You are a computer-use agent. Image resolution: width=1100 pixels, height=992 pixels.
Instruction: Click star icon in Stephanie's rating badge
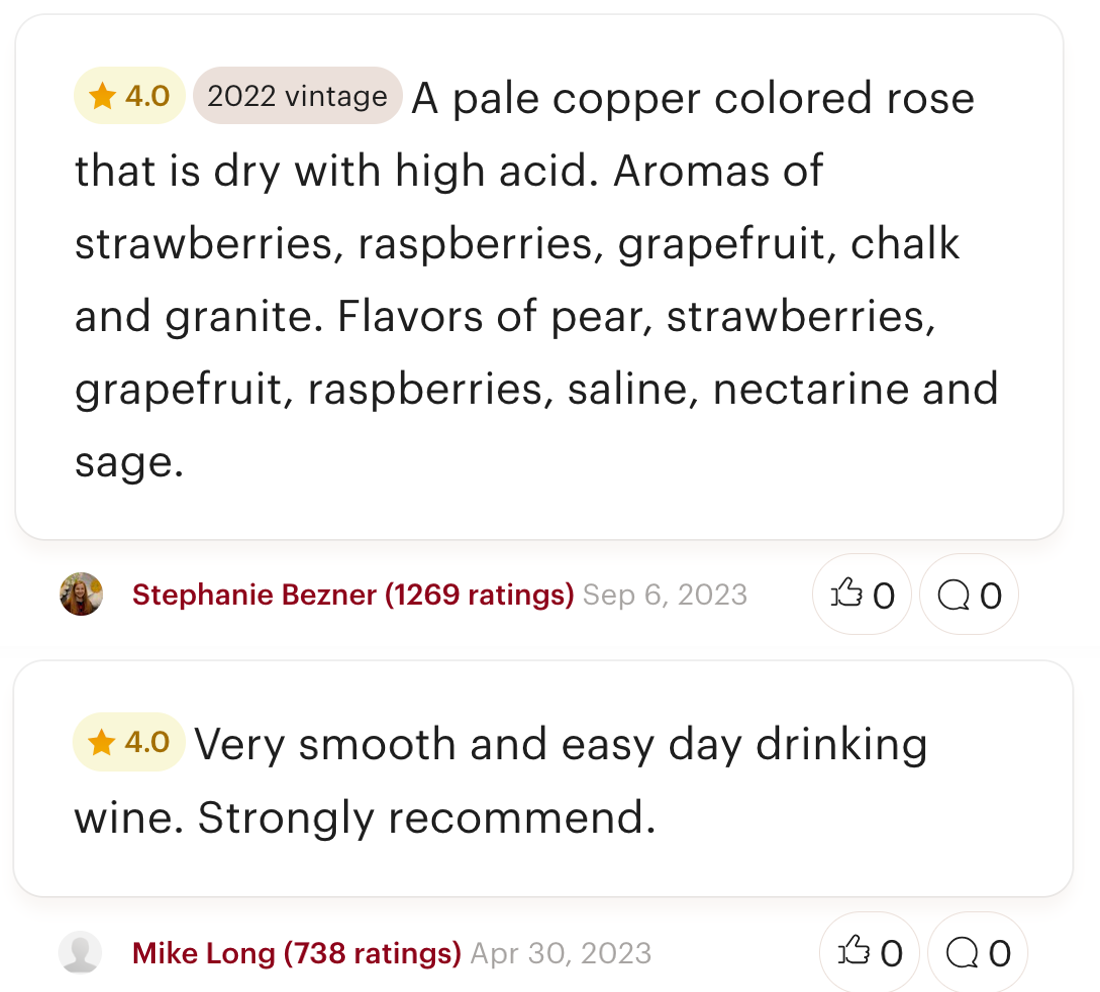click(x=102, y=97)
